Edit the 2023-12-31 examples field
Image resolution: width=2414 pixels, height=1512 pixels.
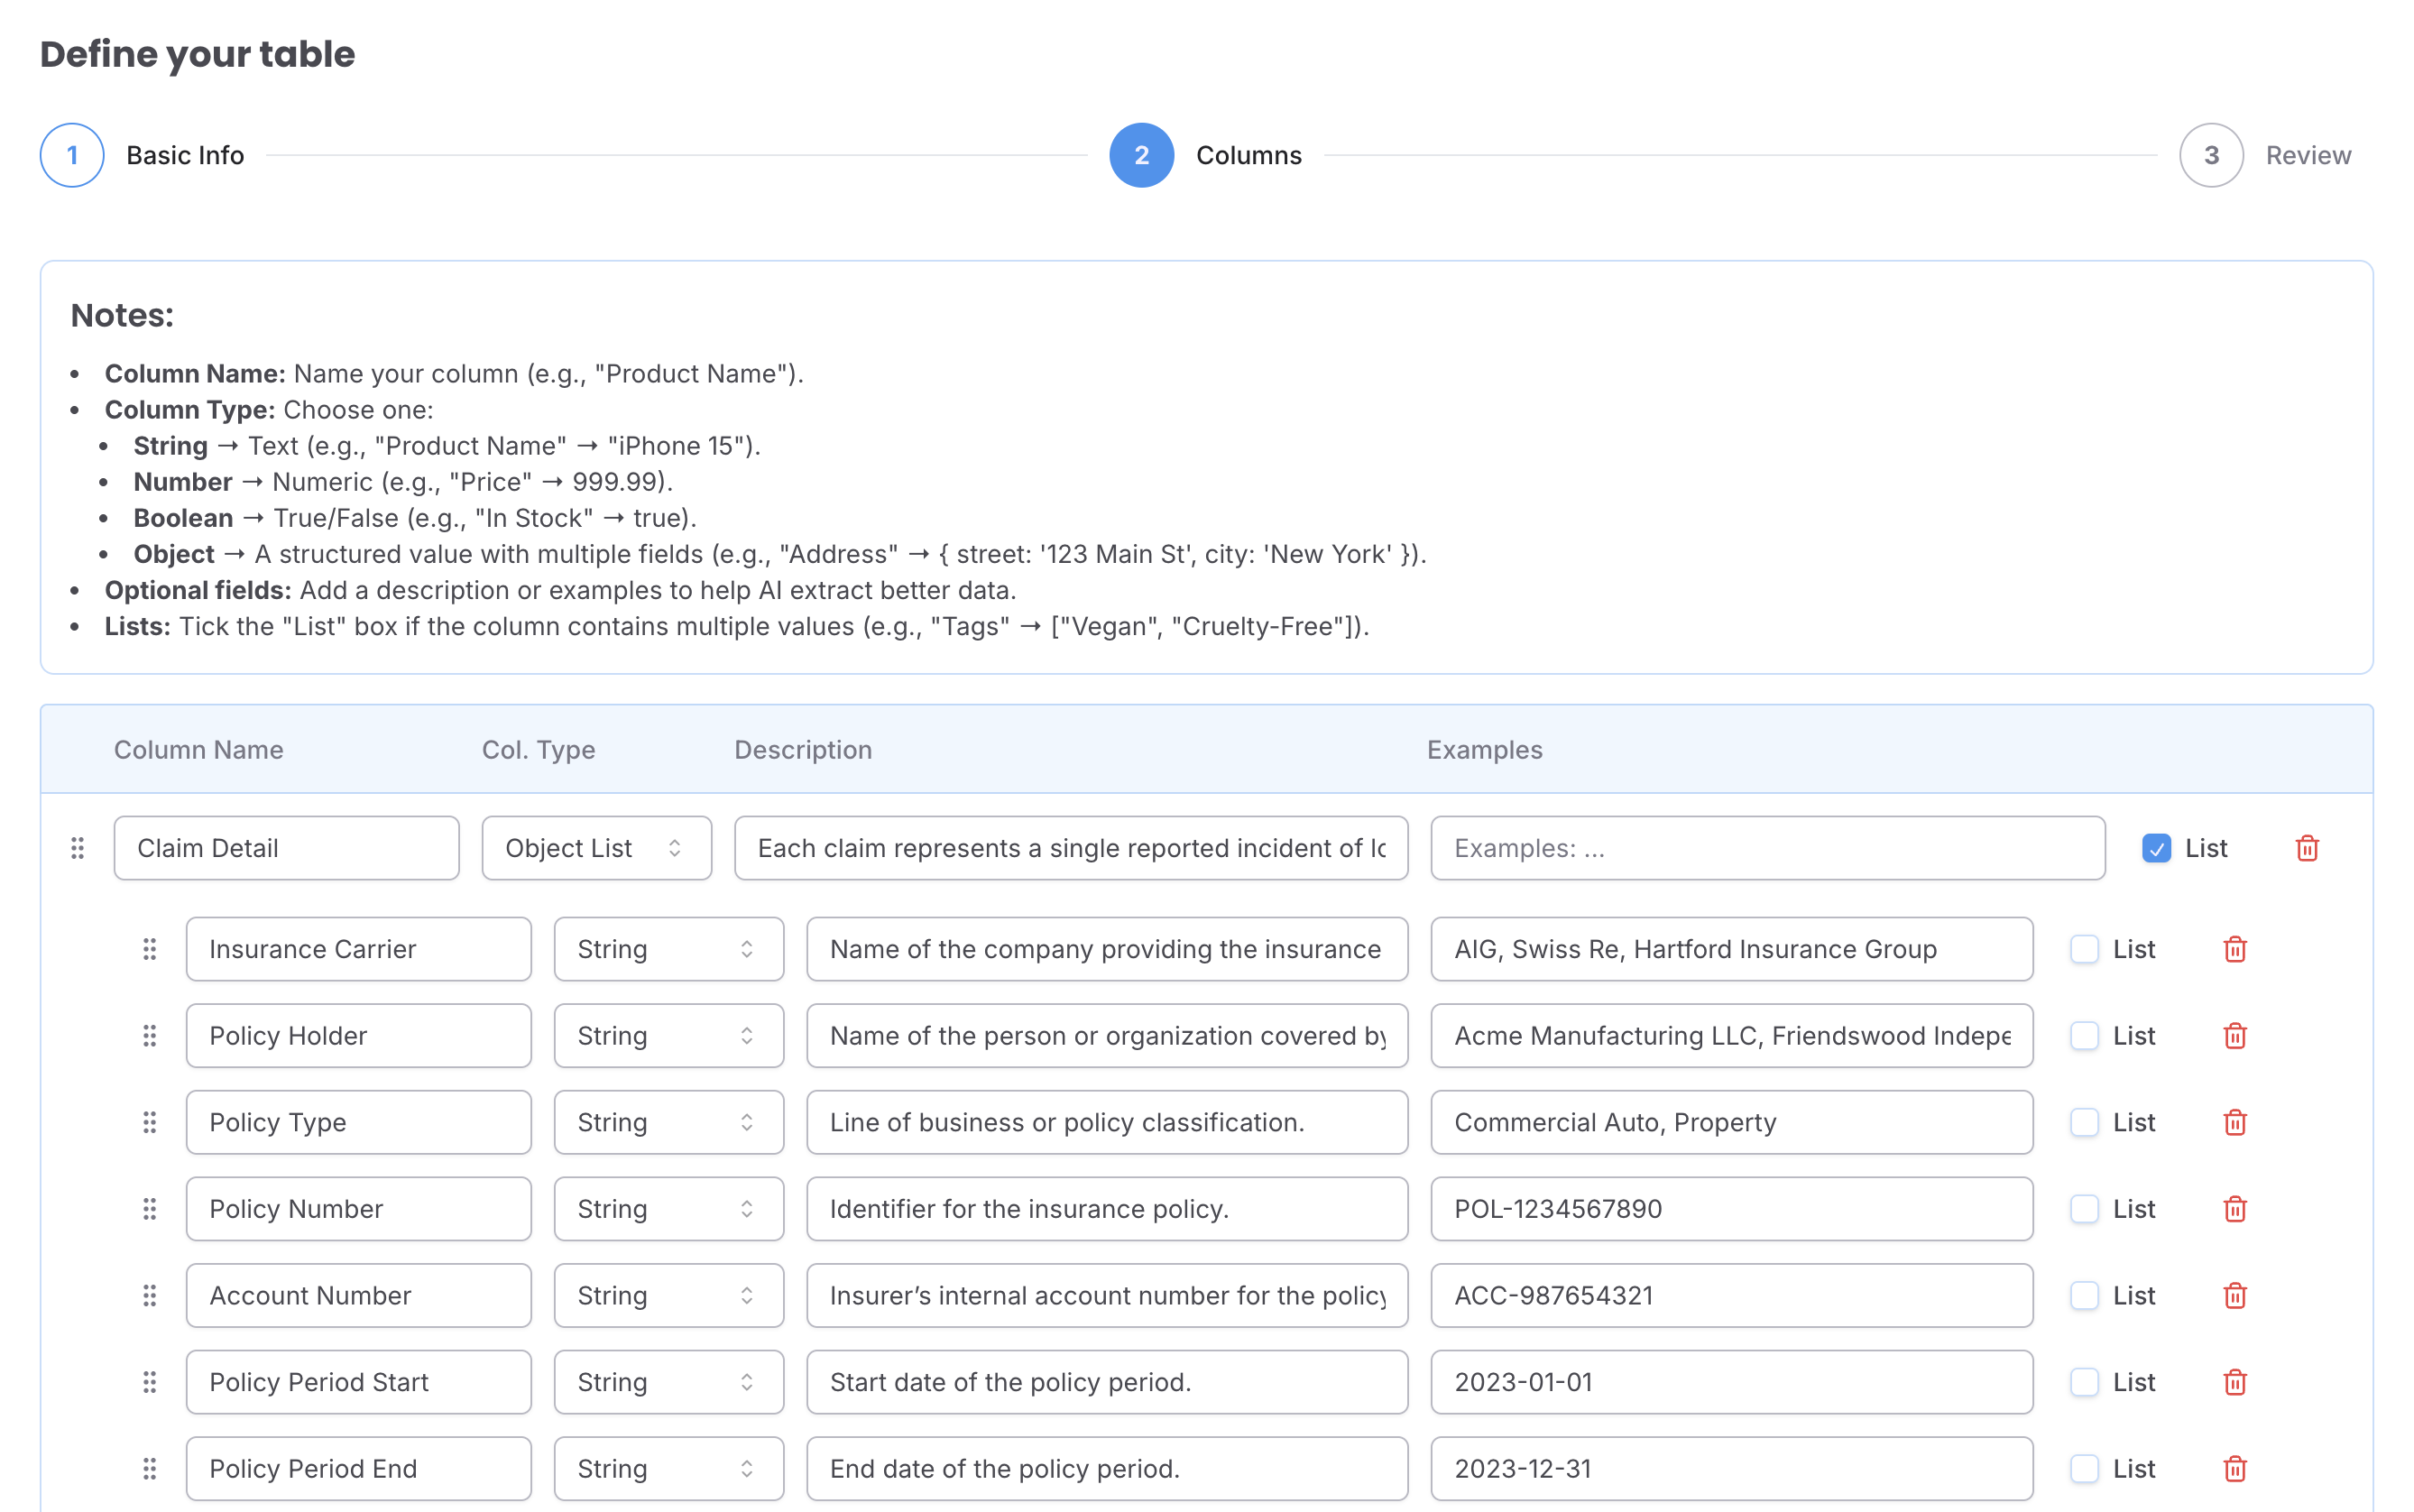[1732, 1469]
